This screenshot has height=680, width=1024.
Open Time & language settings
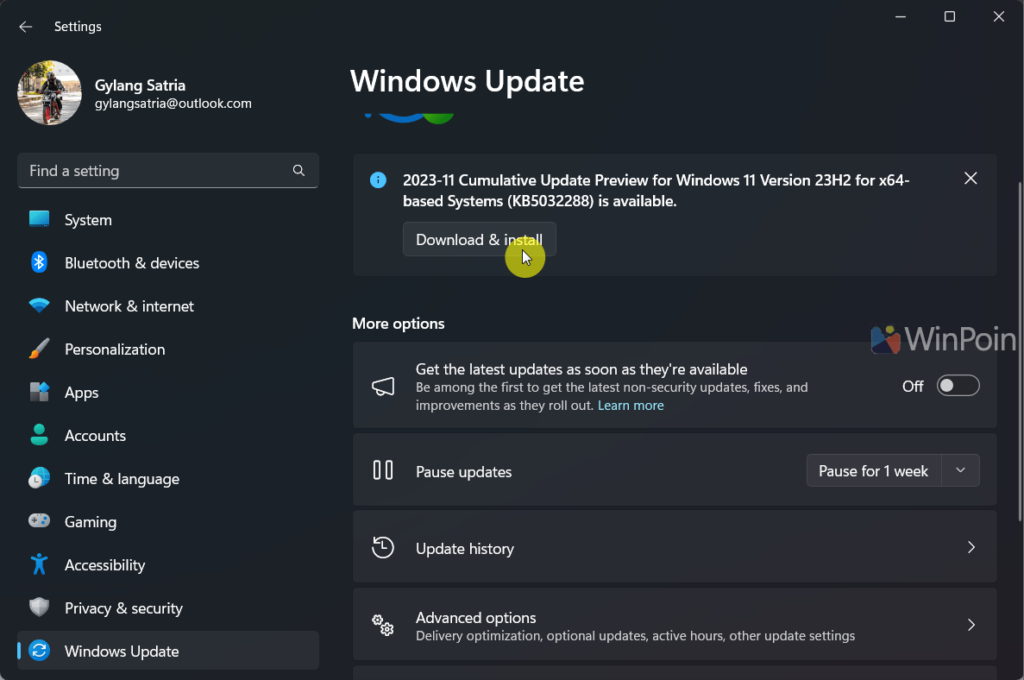121,479
